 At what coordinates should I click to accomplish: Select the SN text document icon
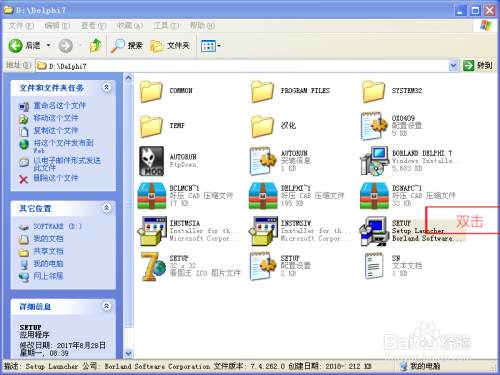pyautogui.click(x=374, y=266)
